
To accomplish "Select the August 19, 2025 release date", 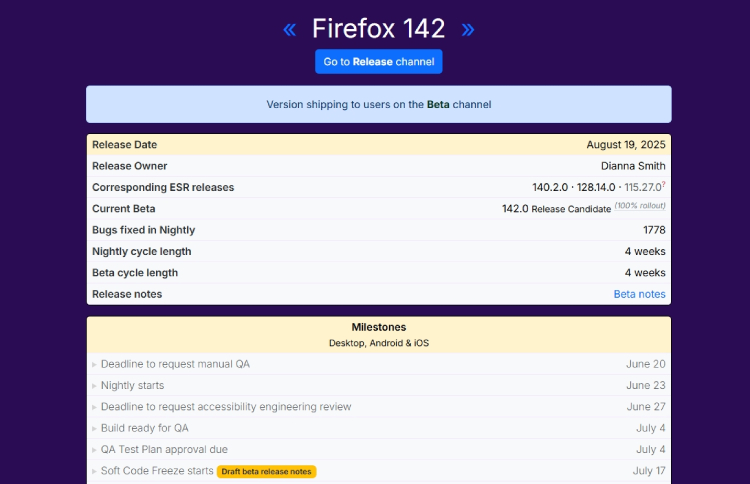I will tap(626, 144).
